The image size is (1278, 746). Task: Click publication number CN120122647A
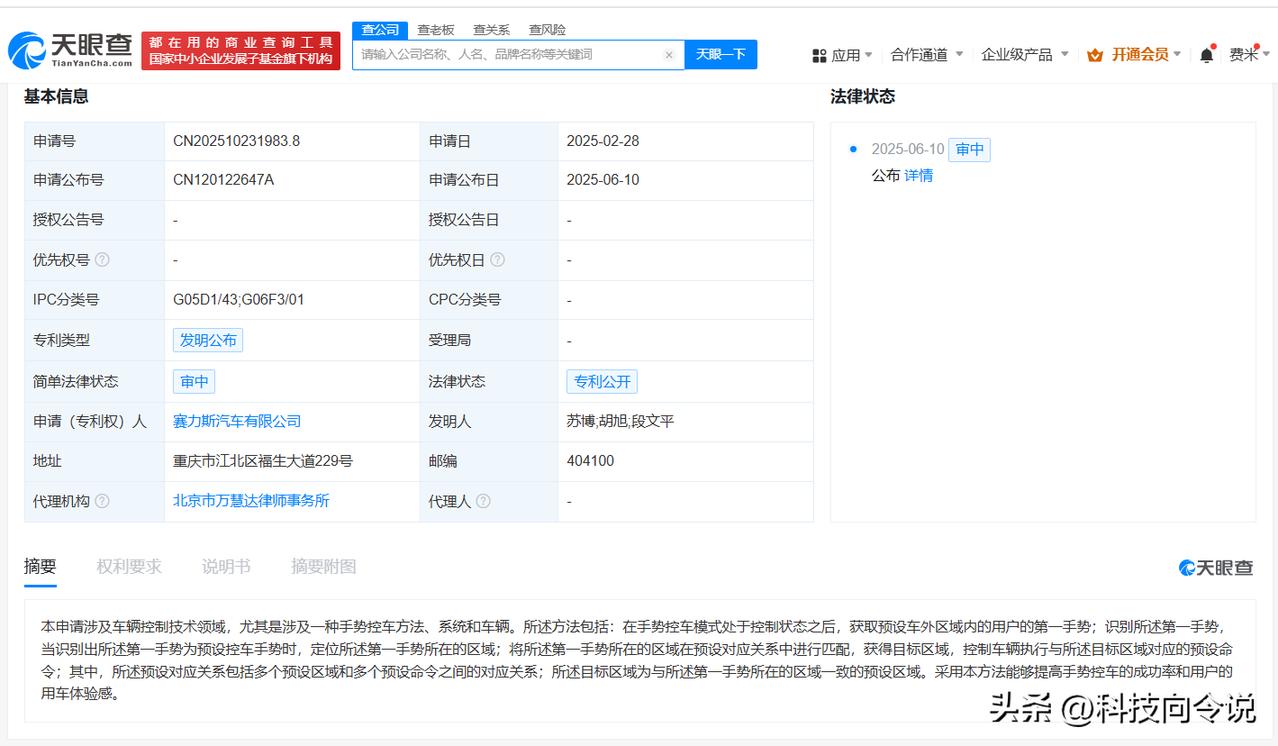[223, 180]
